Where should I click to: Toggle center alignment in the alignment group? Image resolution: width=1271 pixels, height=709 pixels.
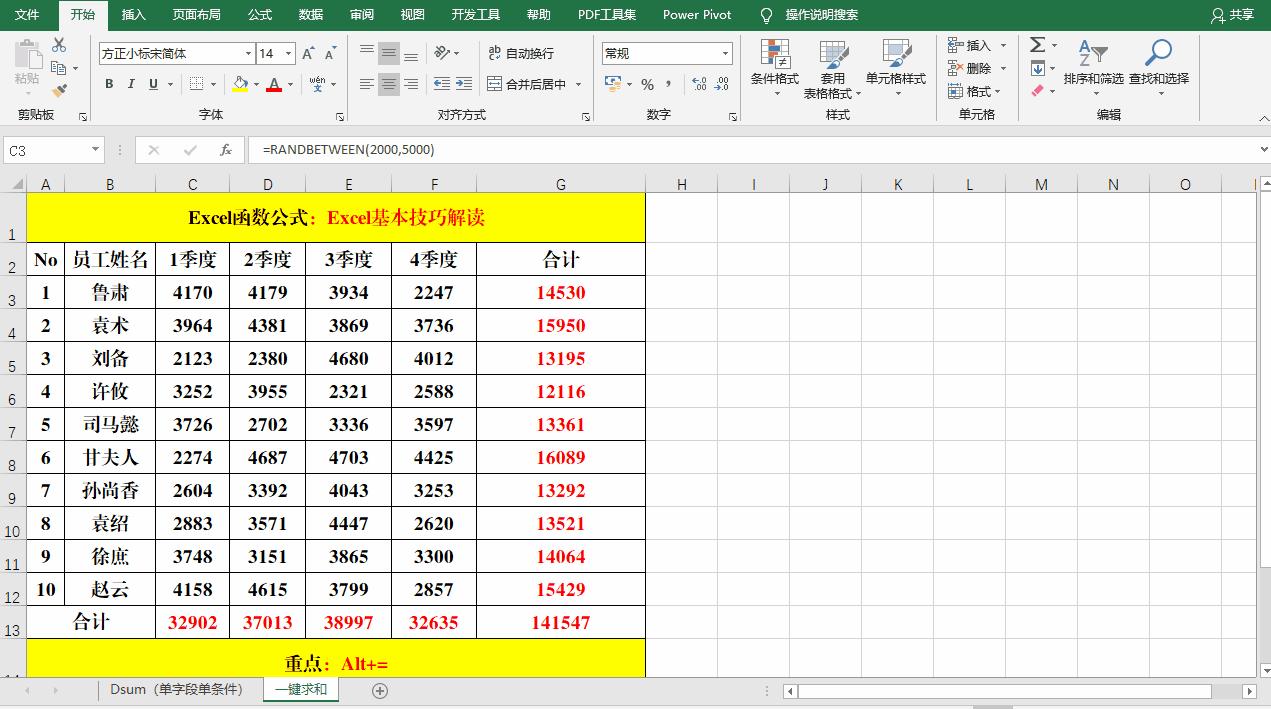tap(387, 84)
